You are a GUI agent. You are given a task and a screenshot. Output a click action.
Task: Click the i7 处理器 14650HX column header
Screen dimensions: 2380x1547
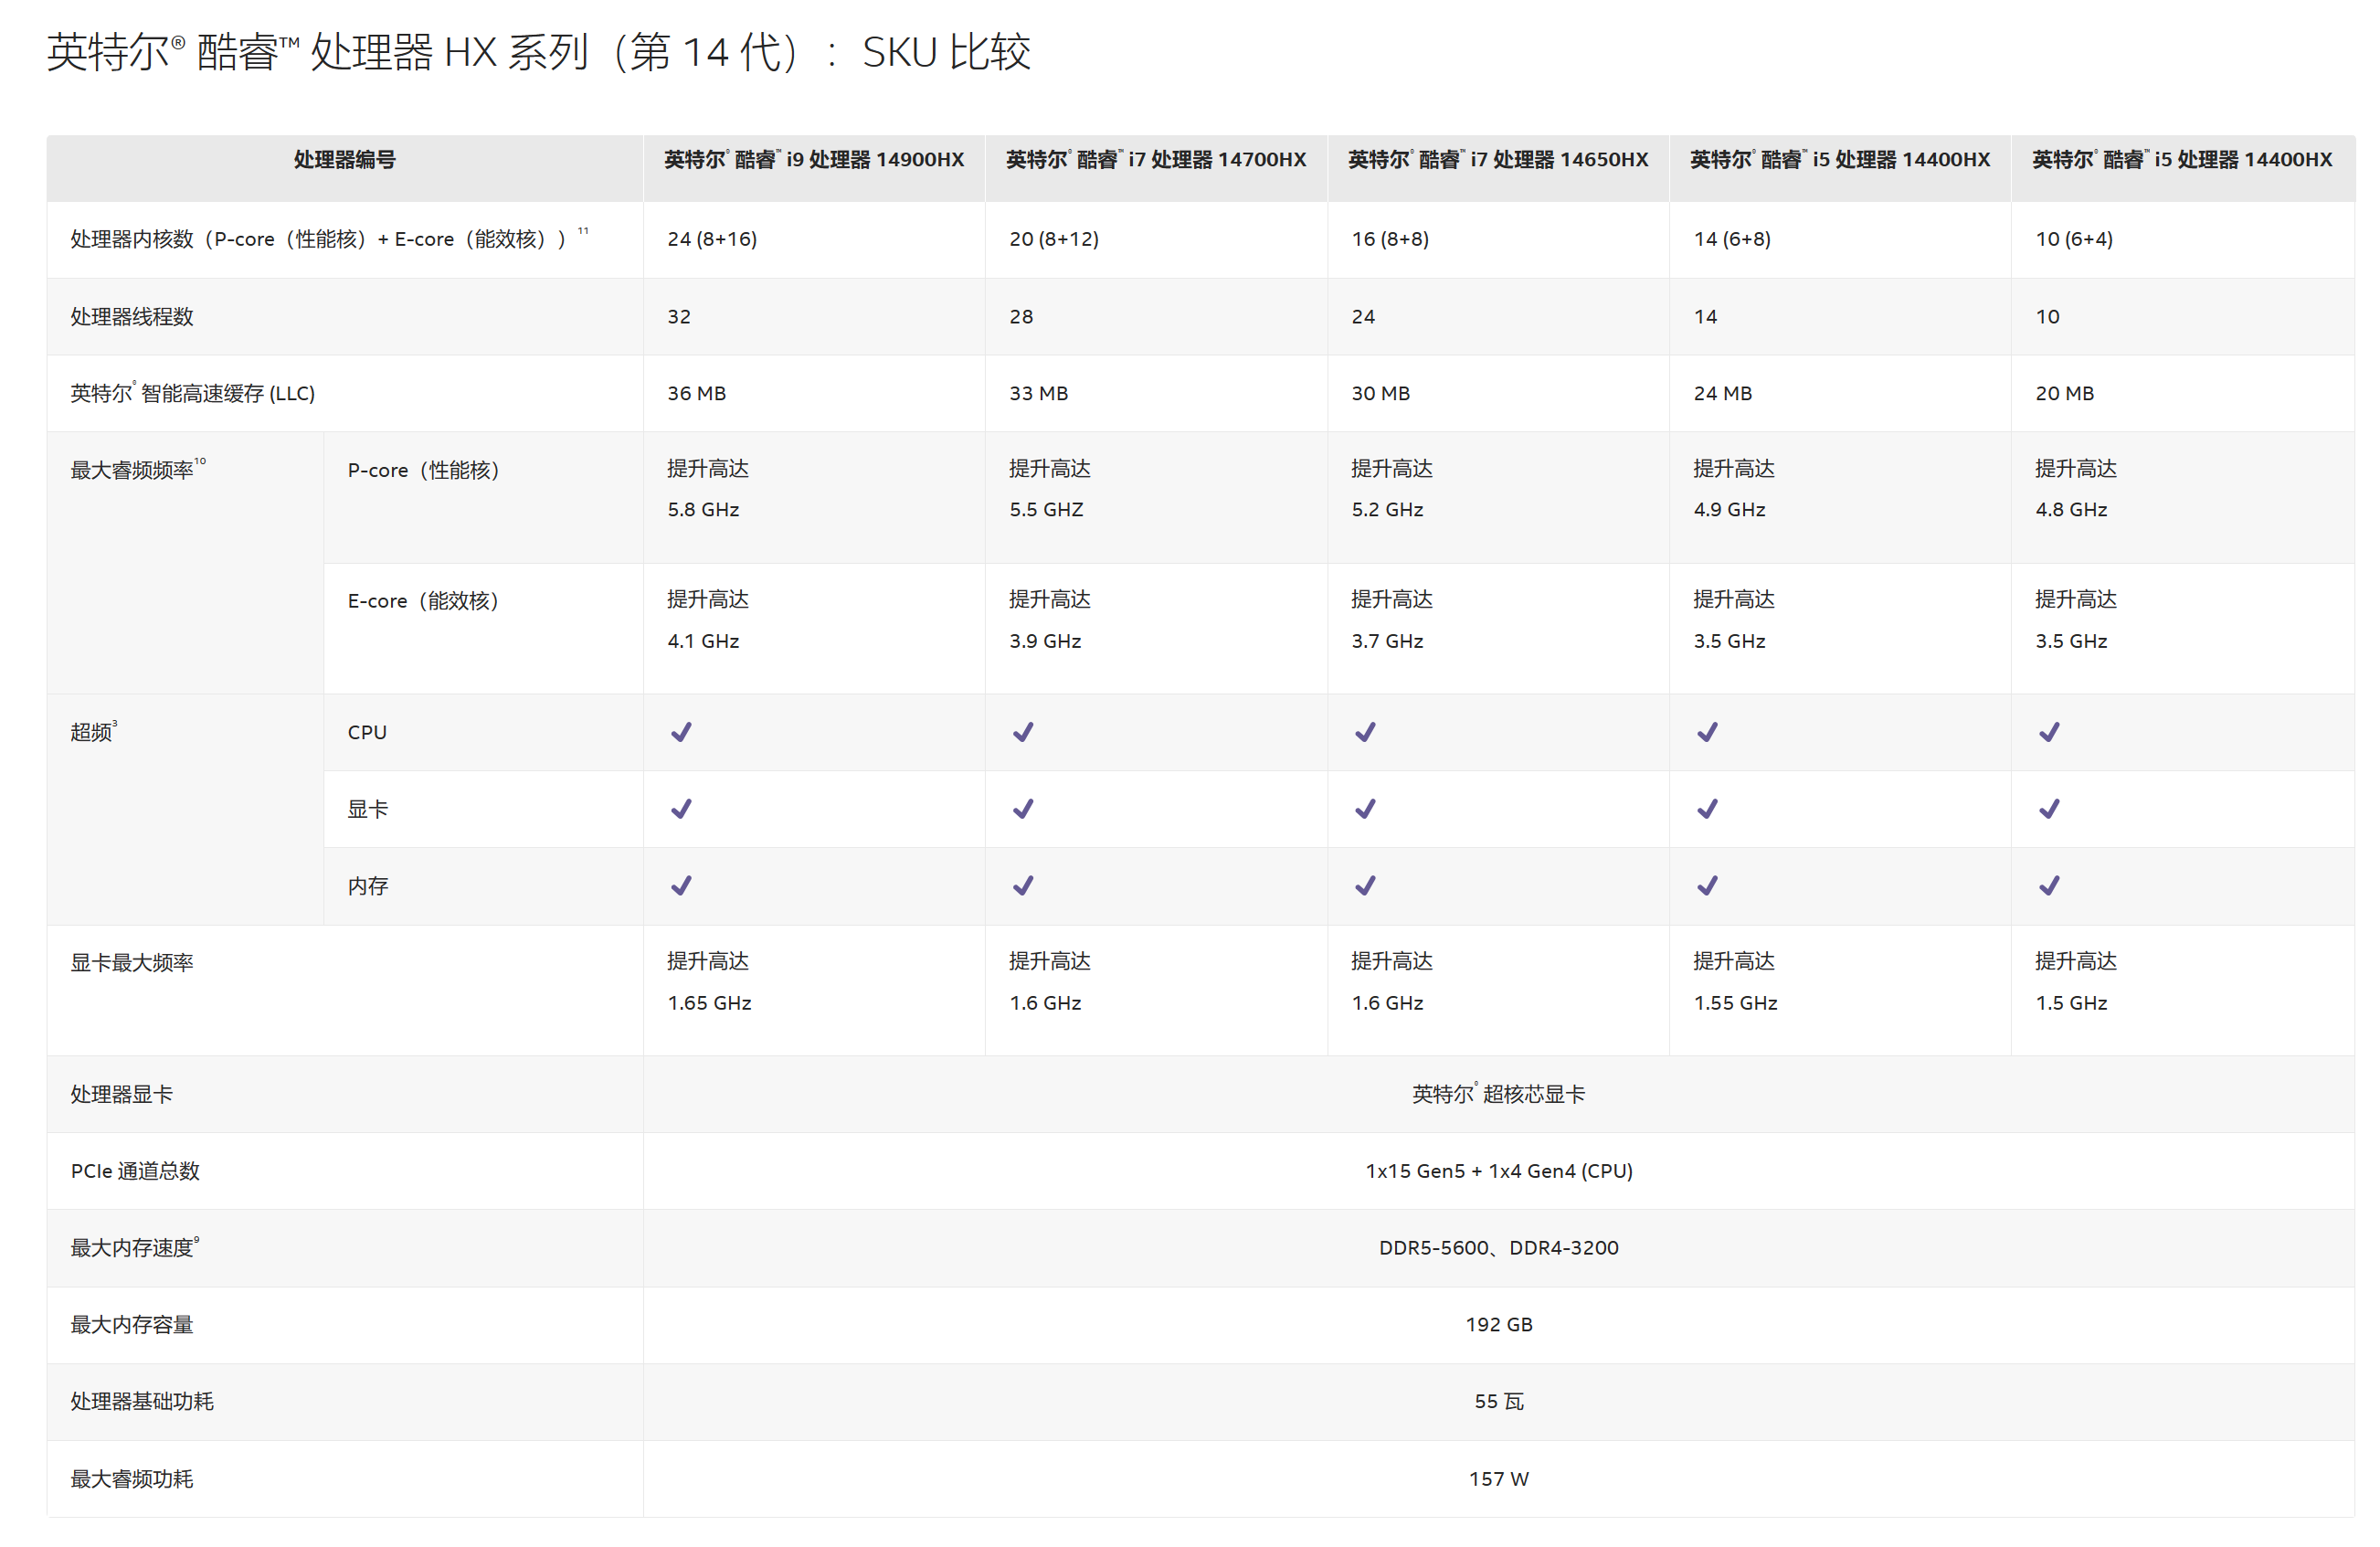pyautogui.click(x=1498, y=160)
